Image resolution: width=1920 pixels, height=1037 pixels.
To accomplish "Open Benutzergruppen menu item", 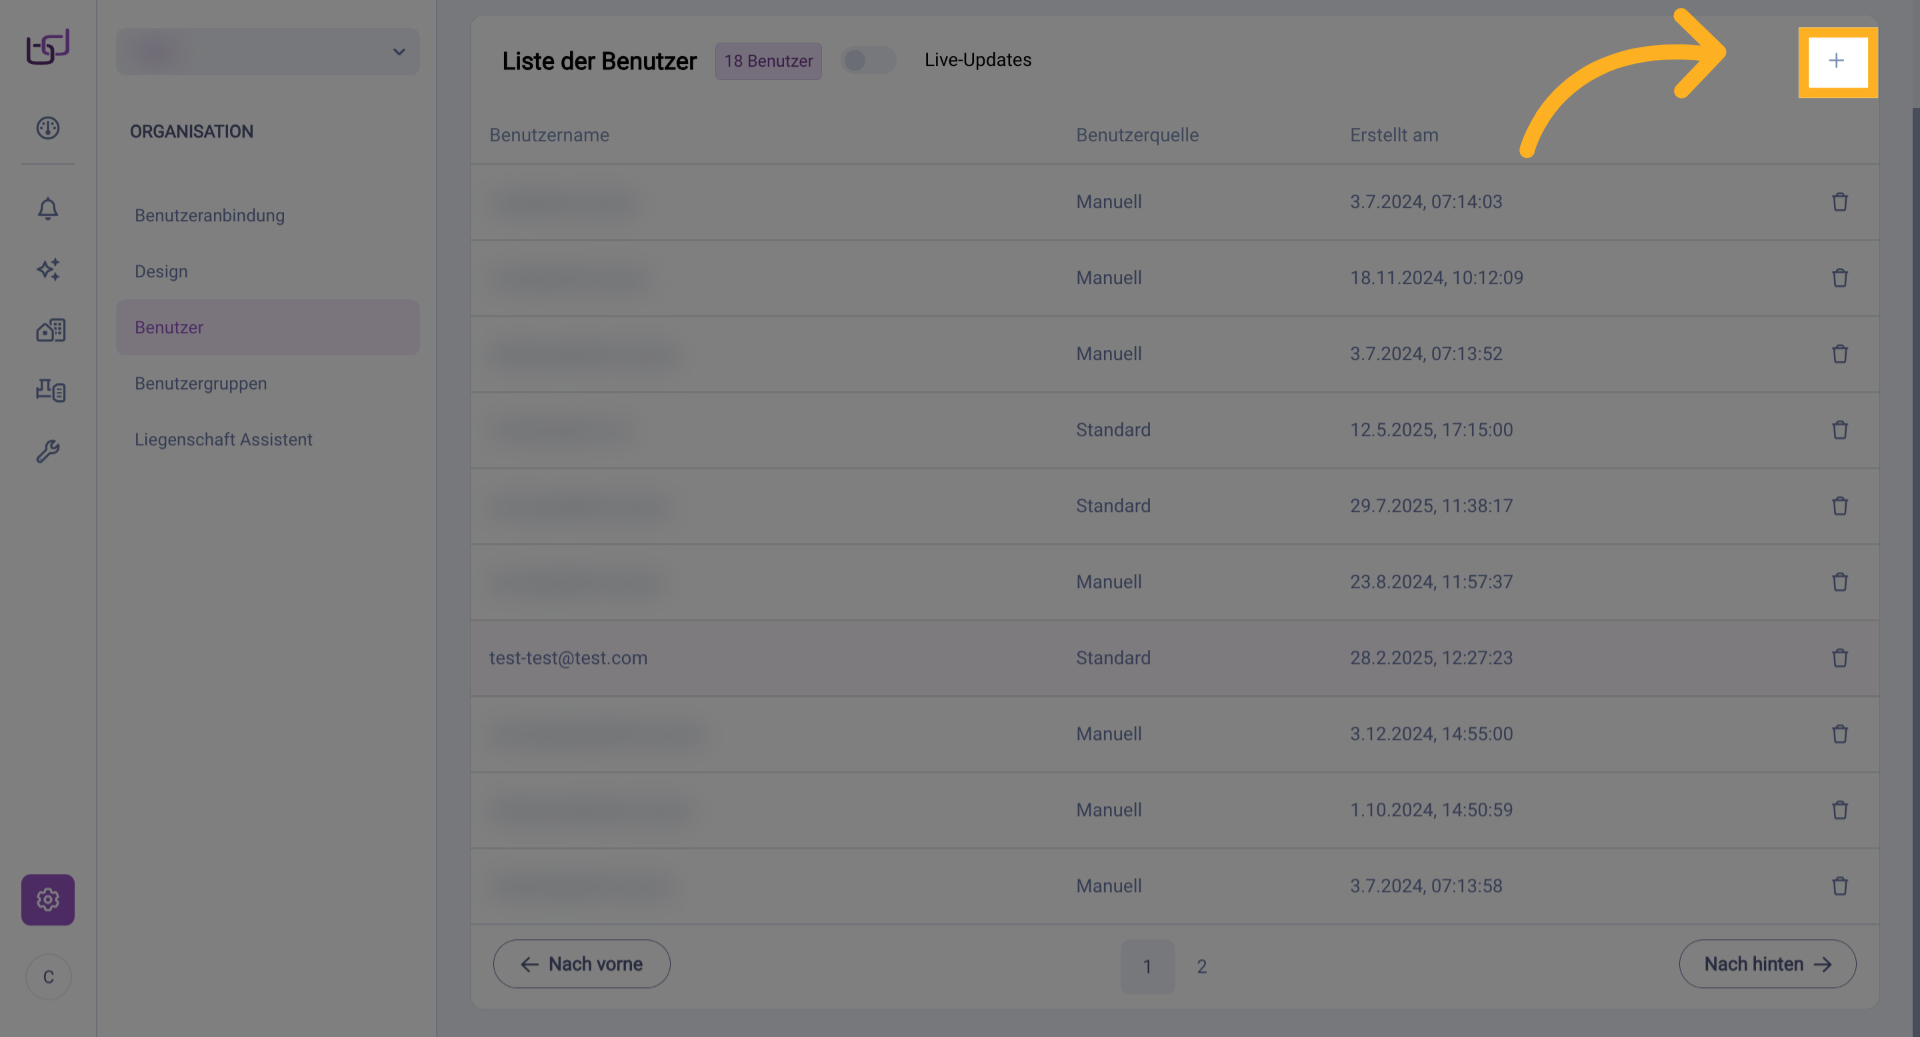I will 201,384.
